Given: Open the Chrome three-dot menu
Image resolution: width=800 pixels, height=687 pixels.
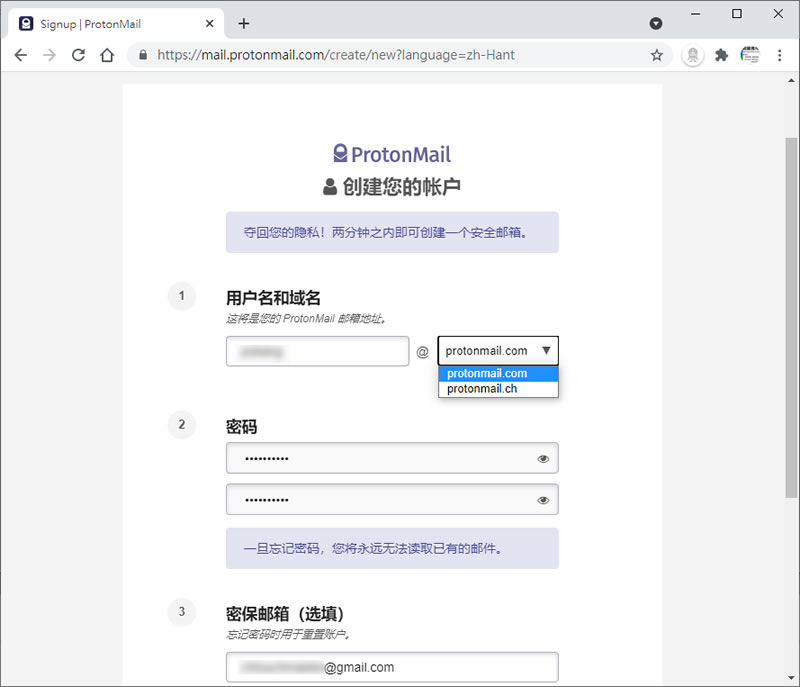Looking at the screenshot, I should tap(779, 55).
